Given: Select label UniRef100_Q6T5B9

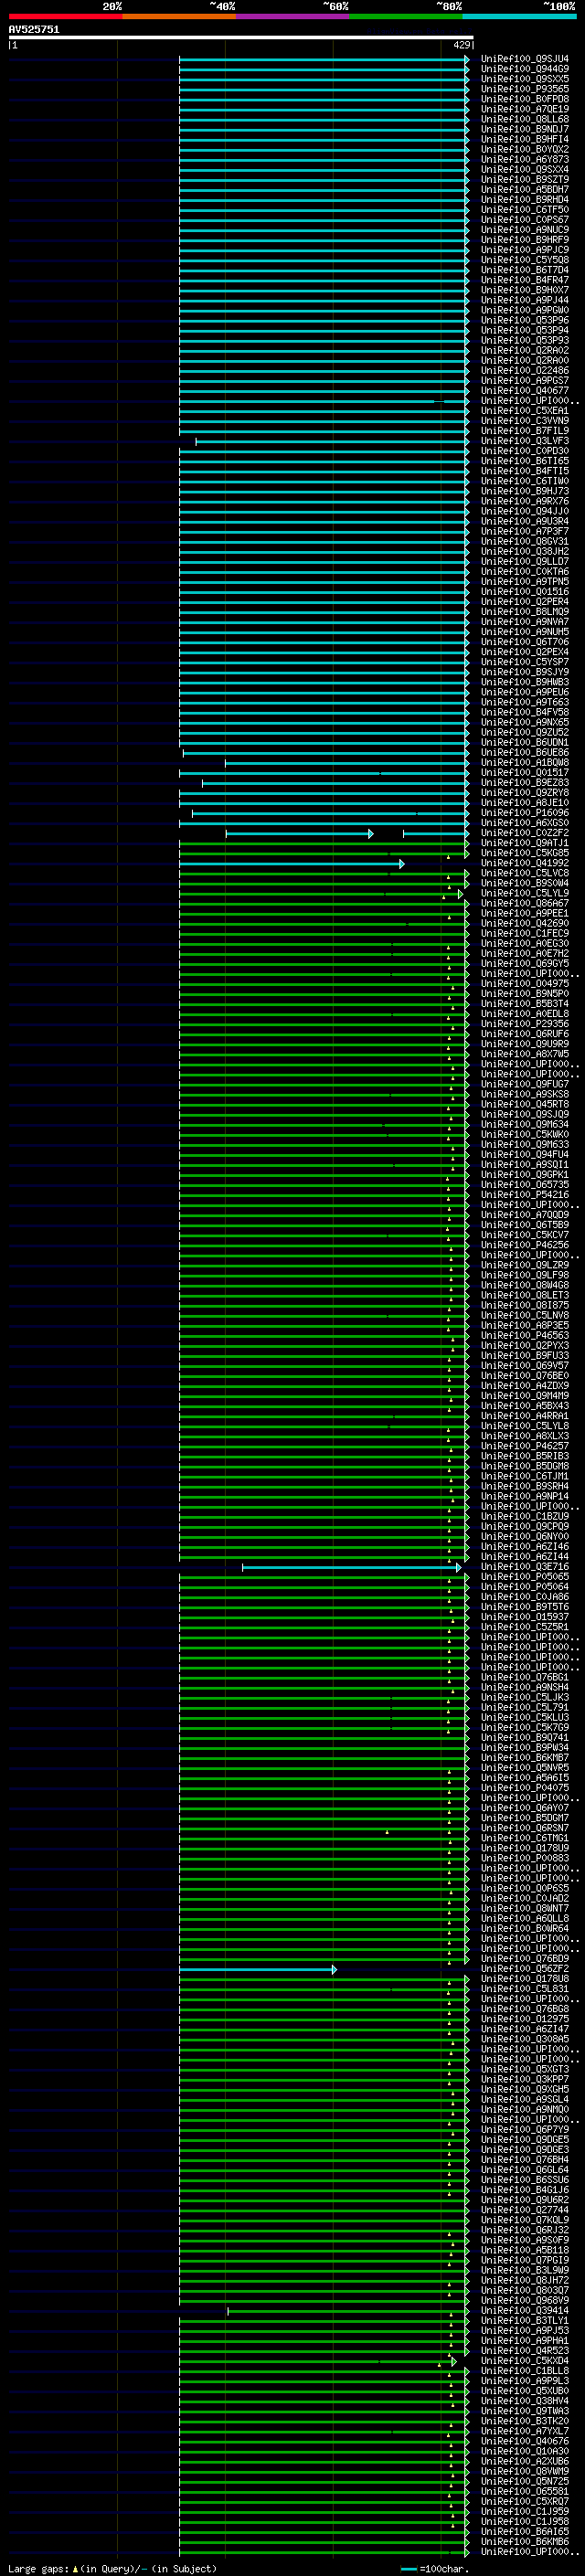Looking at the screenshot, I should (x=524, y=1224).
